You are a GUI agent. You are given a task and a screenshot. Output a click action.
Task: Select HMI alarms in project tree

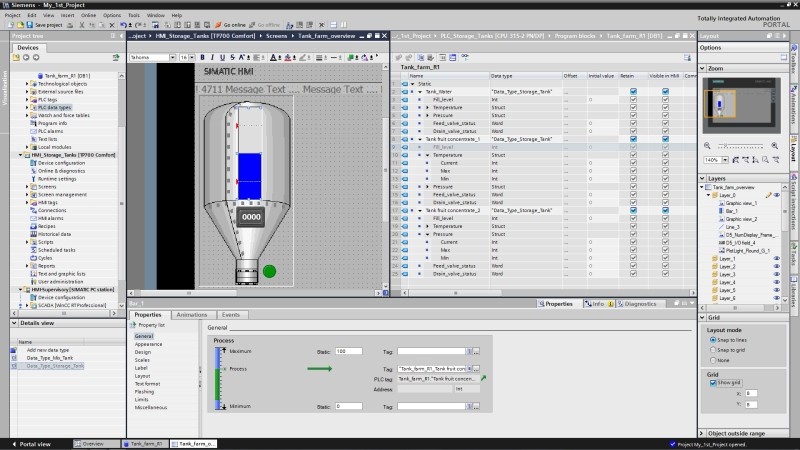51,218
